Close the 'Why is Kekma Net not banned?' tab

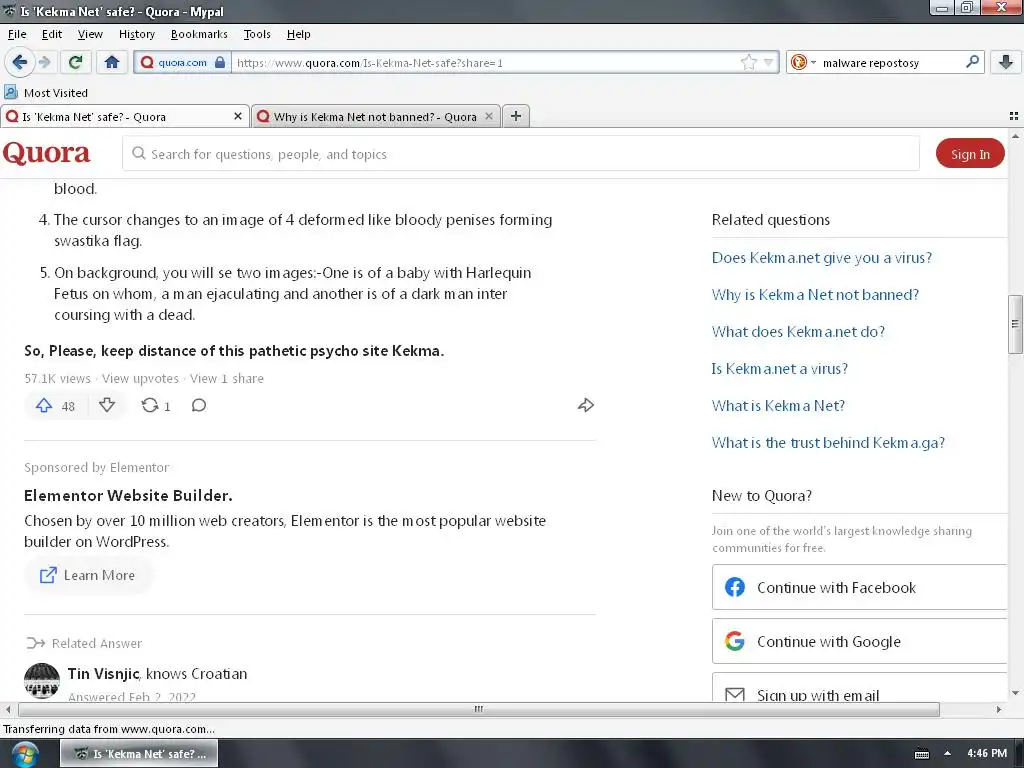coord(488,116)
